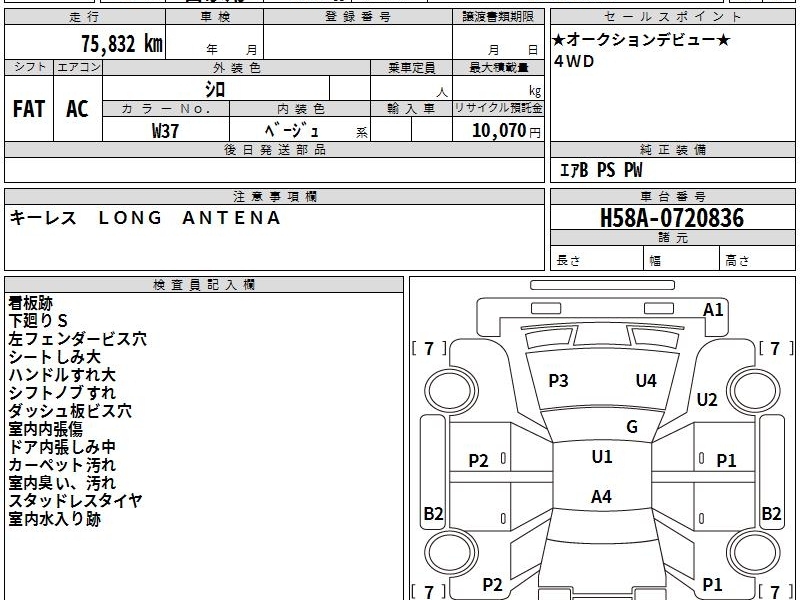The width and height of the screenshot is (800, 600).
Task: Select ★オークションデビュー★ sales point text
Action: (641, 40)
